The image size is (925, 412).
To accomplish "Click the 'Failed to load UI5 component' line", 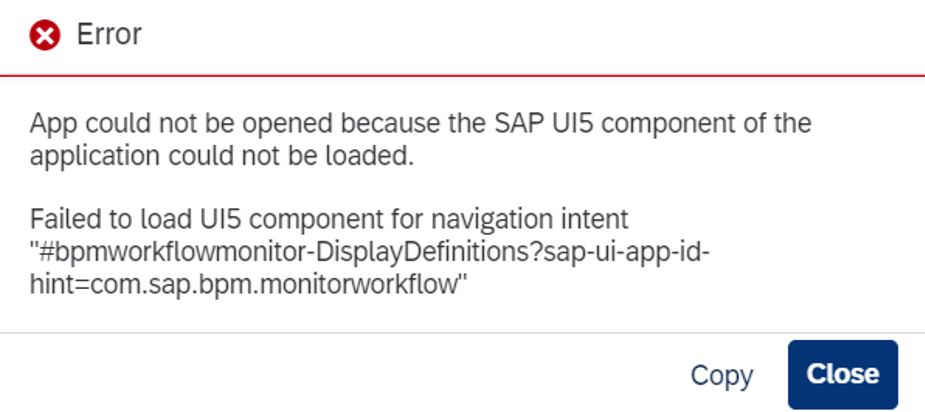I will pos(329,220).
